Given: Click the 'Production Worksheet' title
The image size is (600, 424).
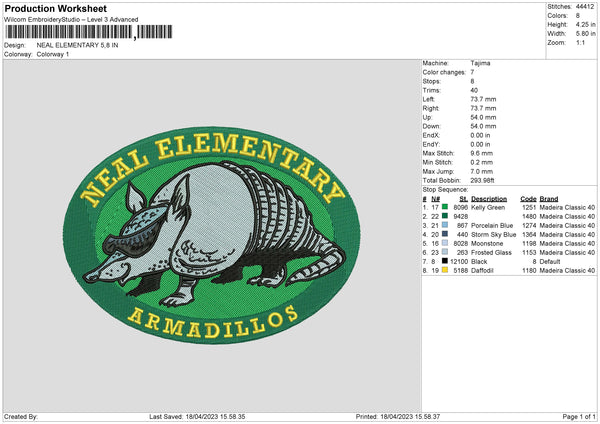Looking at the screenshot, I should [x=55, y=8].
